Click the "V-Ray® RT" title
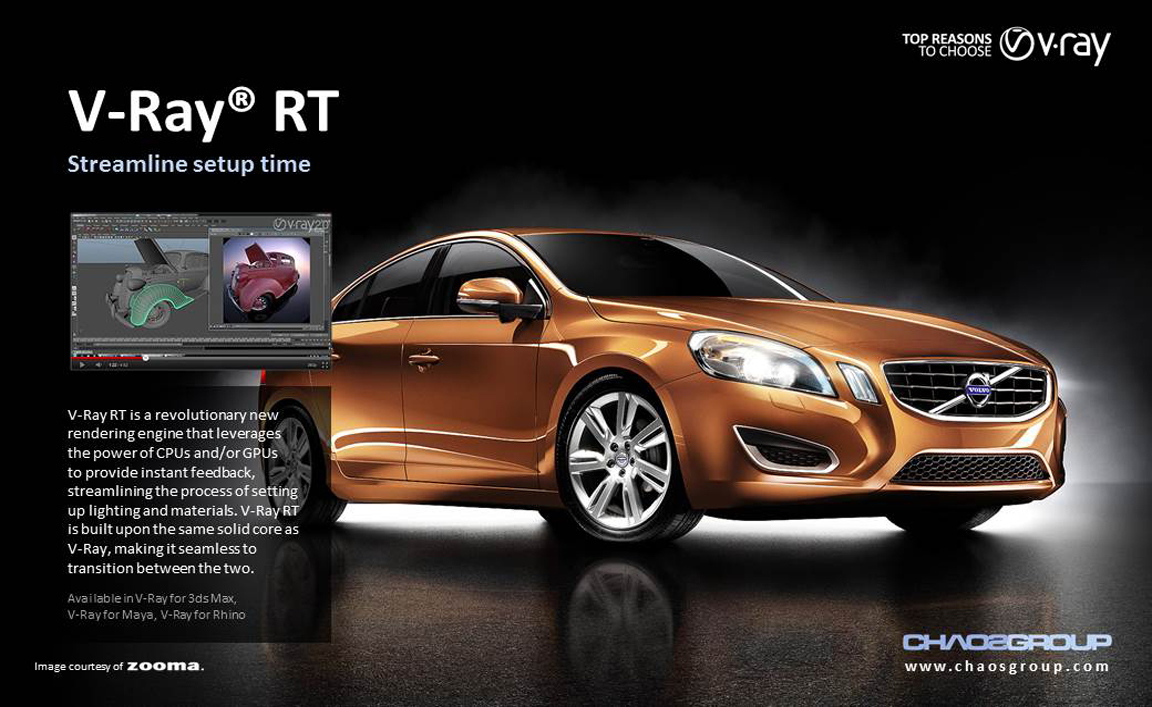This screenshot has width=1152, height=707. pyautogui.click(x=204, y=111)
